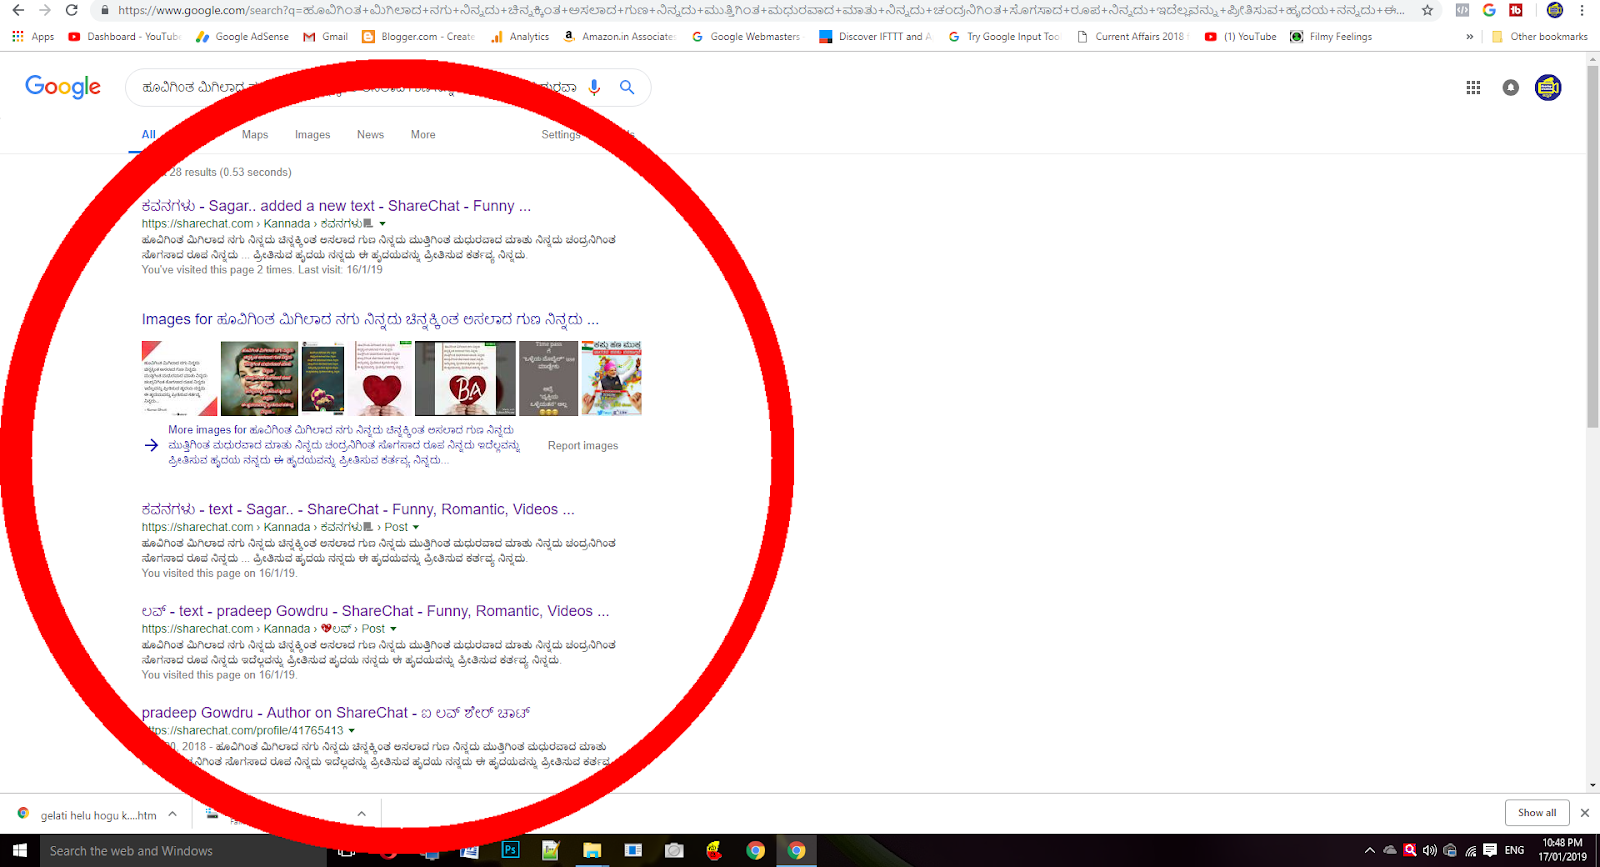Close the downloads bar
Viewport: 1600px width, 867px height.
tap(1584, 813)
